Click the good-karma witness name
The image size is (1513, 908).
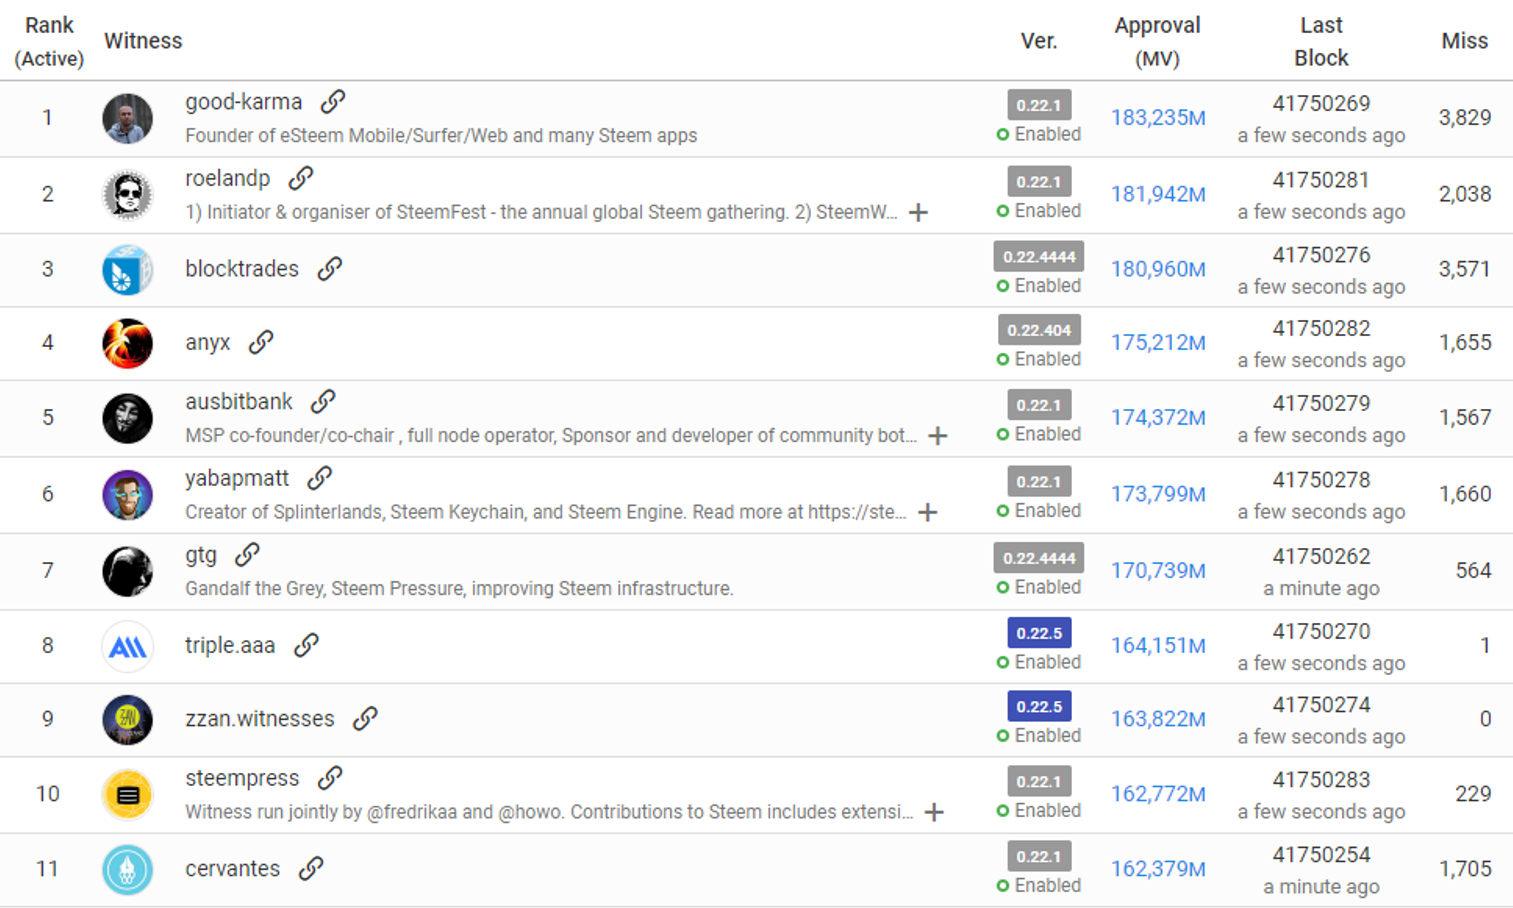tap(243, 102)
